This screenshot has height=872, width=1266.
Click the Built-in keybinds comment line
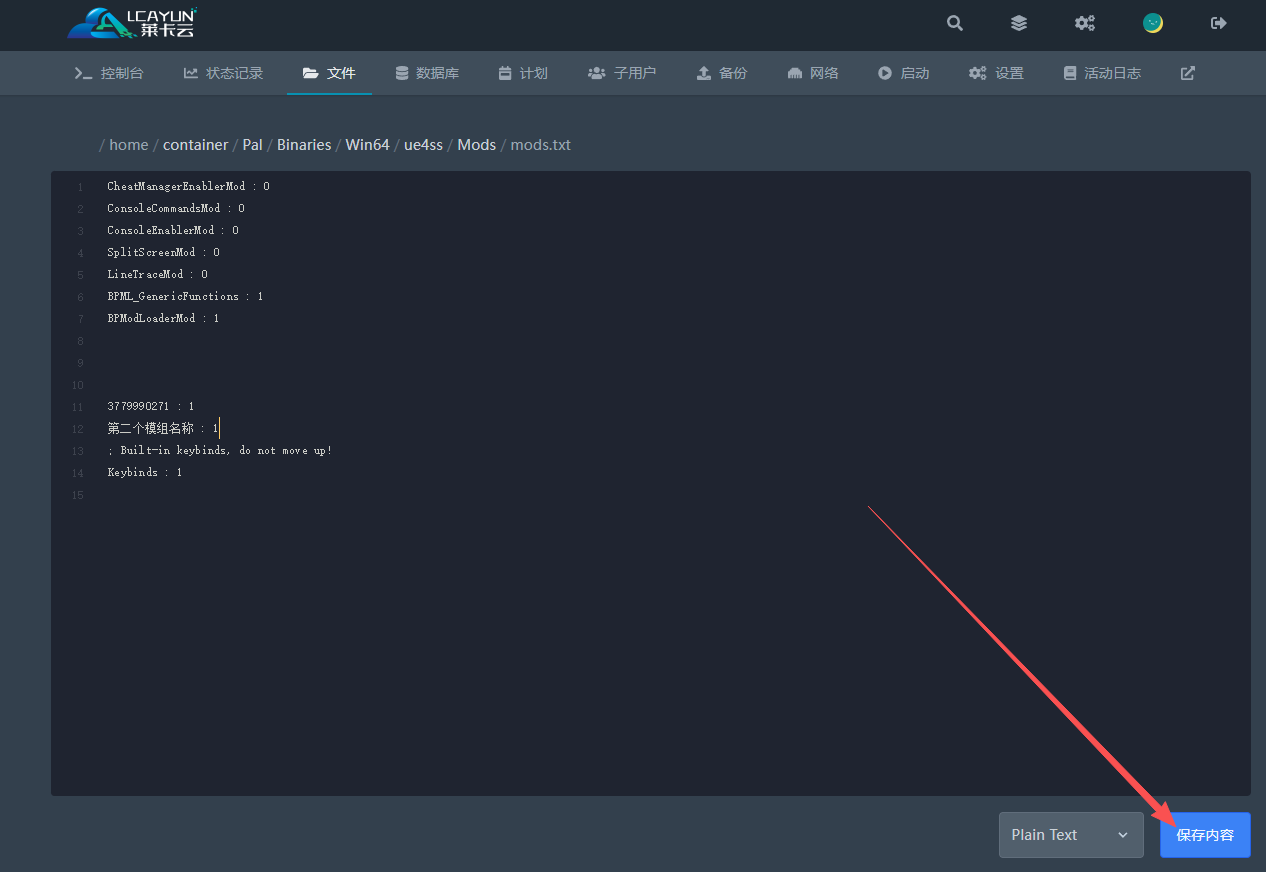point(219,451)
